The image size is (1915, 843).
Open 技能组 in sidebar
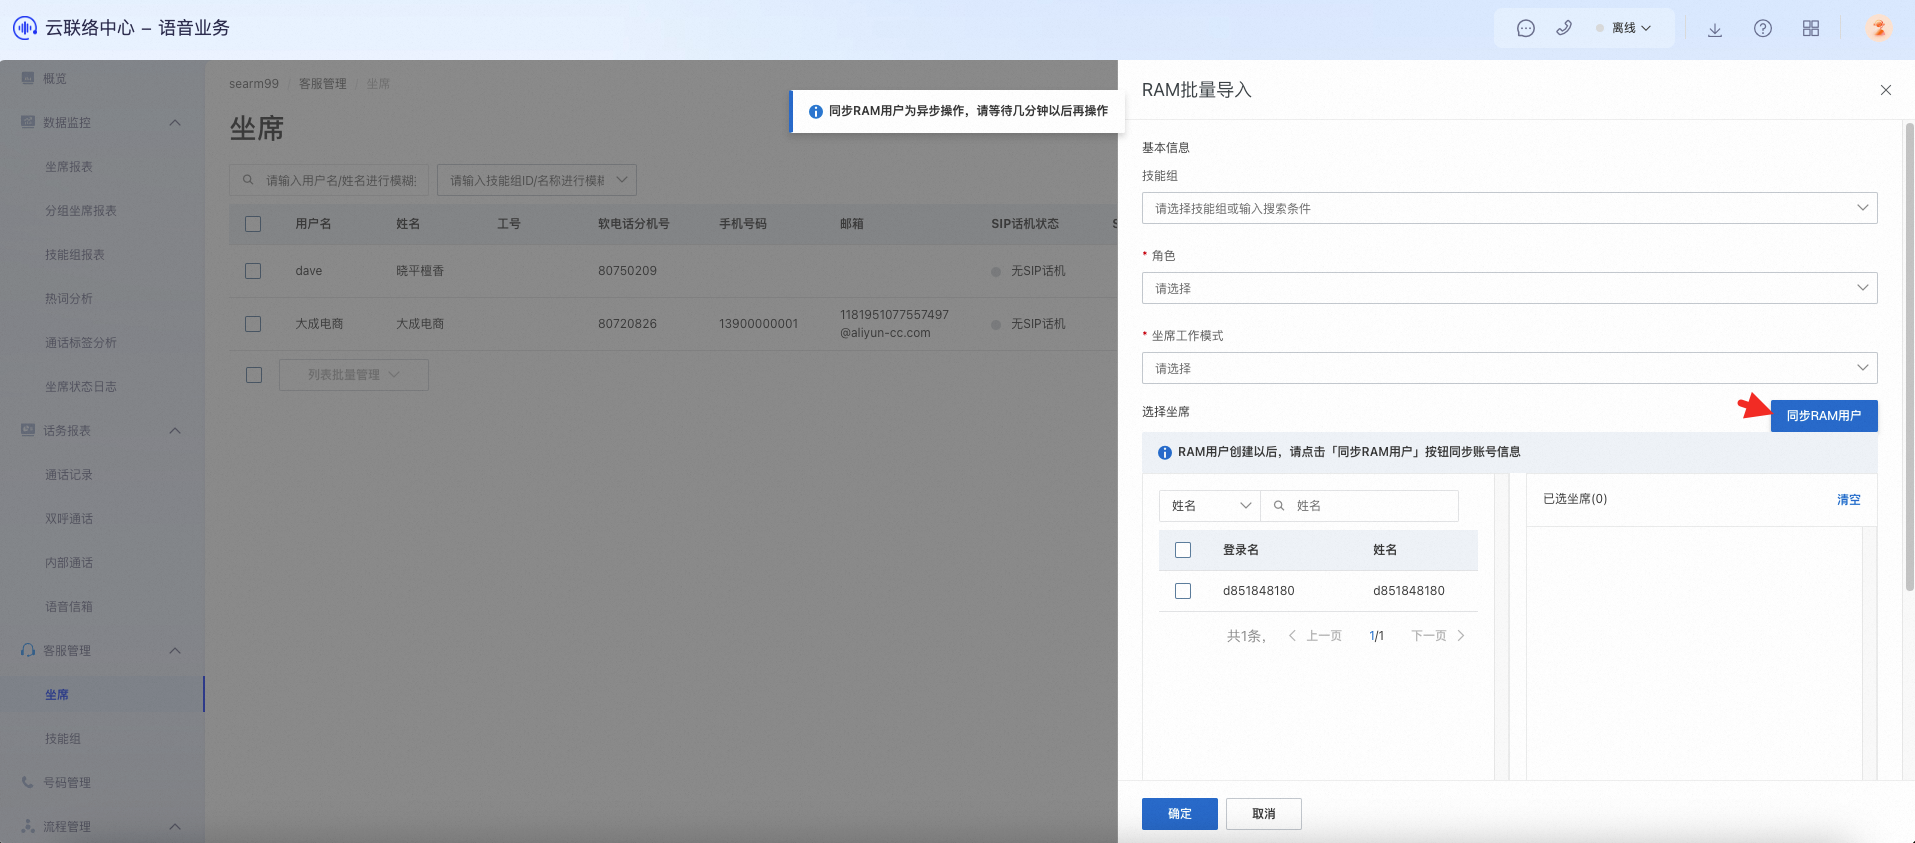pos(63,739)
